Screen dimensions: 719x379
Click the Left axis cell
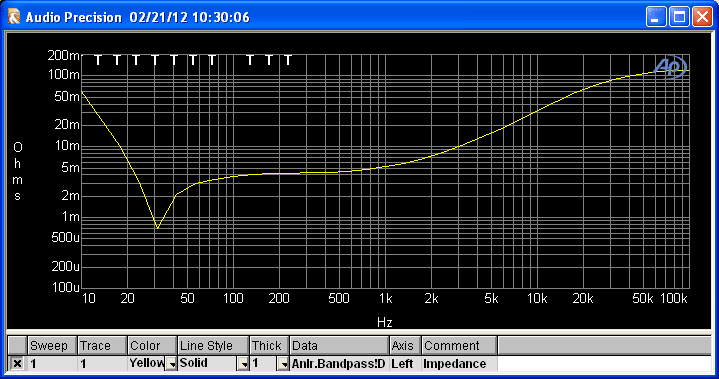pos(405,364)
